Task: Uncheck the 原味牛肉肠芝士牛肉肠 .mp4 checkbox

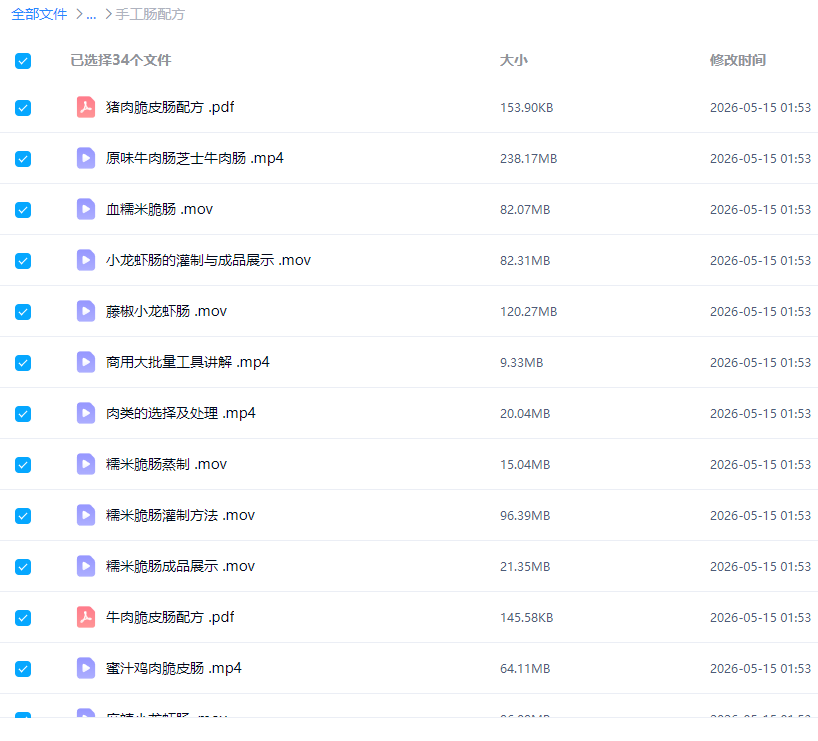Action: [x=23, y=159]
